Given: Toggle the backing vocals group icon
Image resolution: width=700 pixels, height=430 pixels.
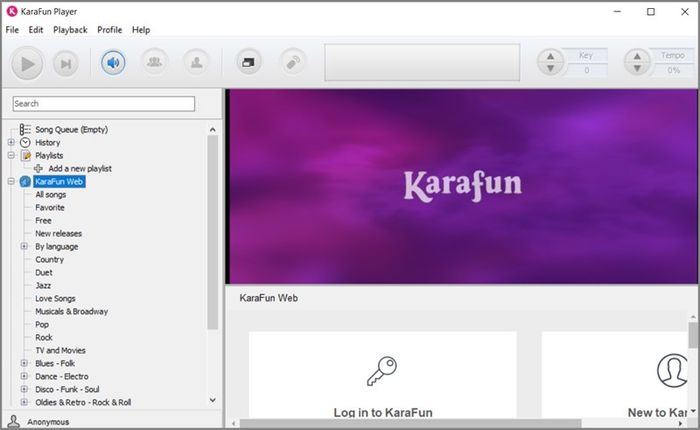Looking at the screenshot, I should (154, 62).
